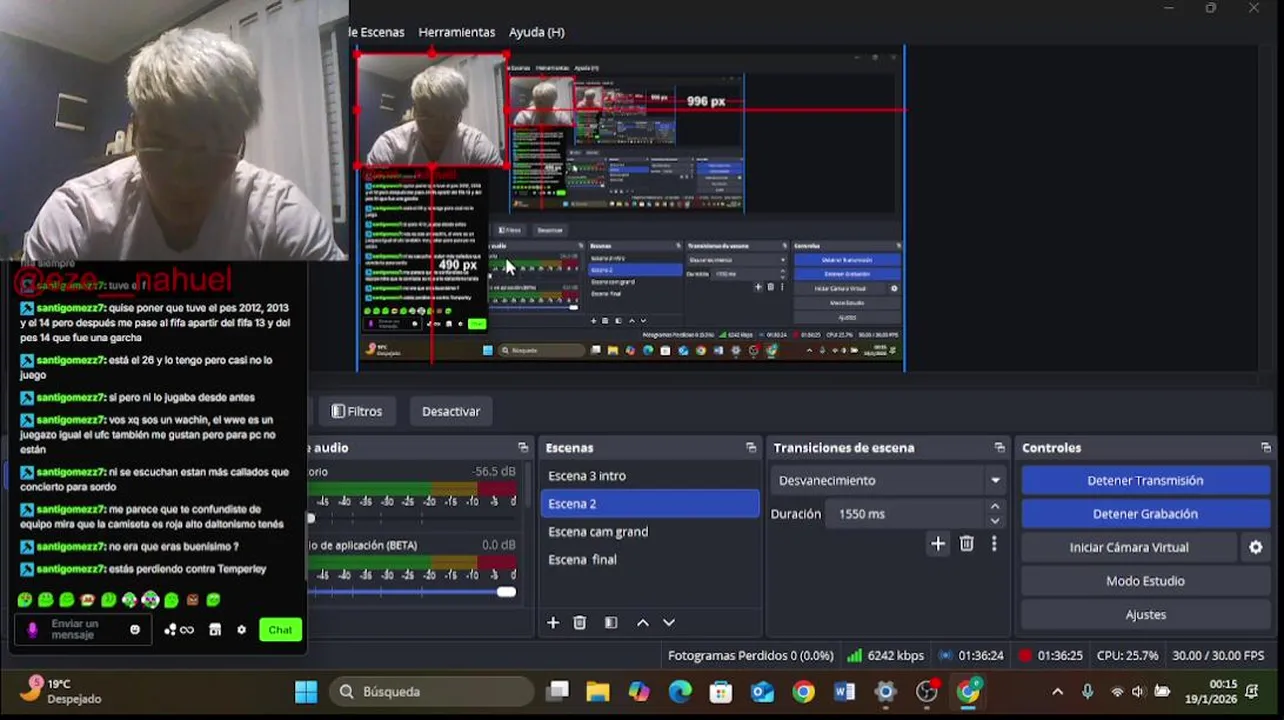The height and width of the screenshot is (720, 1284).
Task: Open virtual camera settings gear
Action: [1256, 547]
